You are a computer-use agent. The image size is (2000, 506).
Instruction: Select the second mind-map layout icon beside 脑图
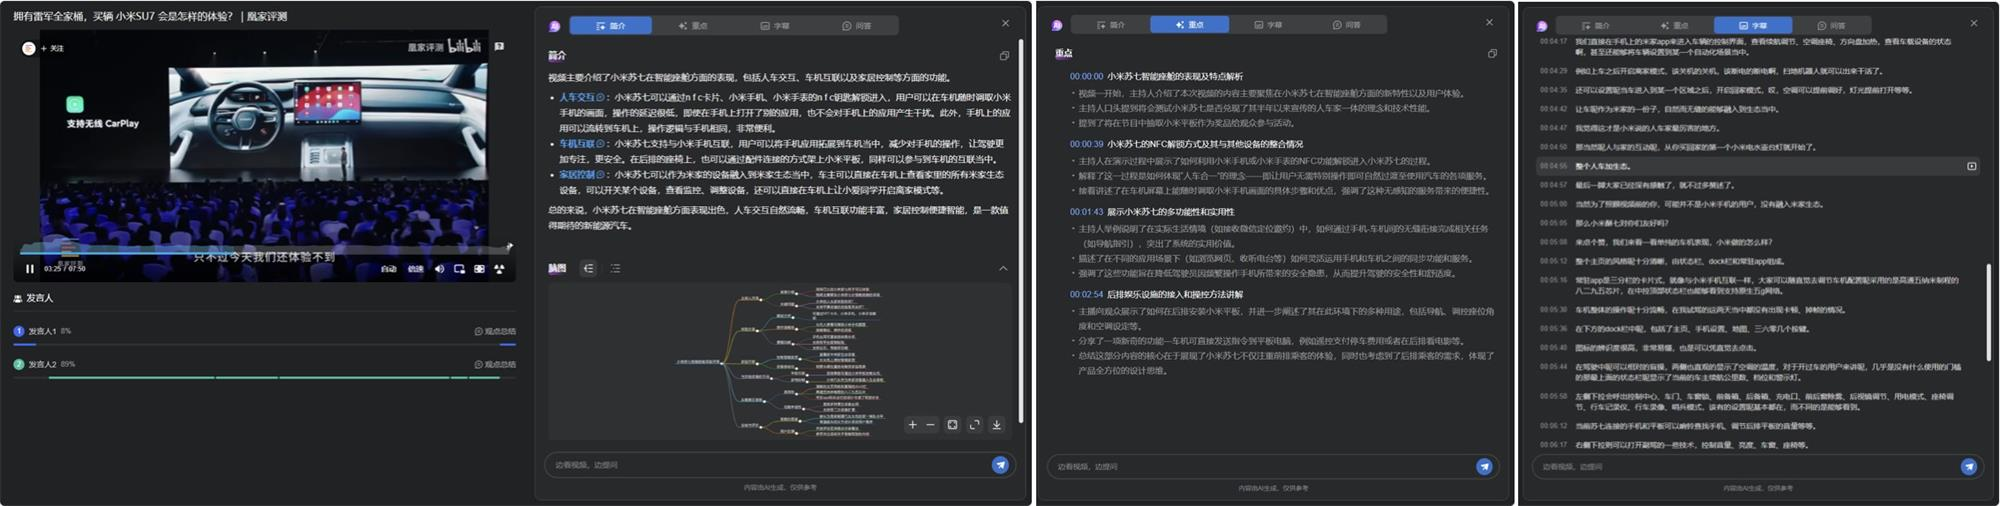tap(615, 268)
